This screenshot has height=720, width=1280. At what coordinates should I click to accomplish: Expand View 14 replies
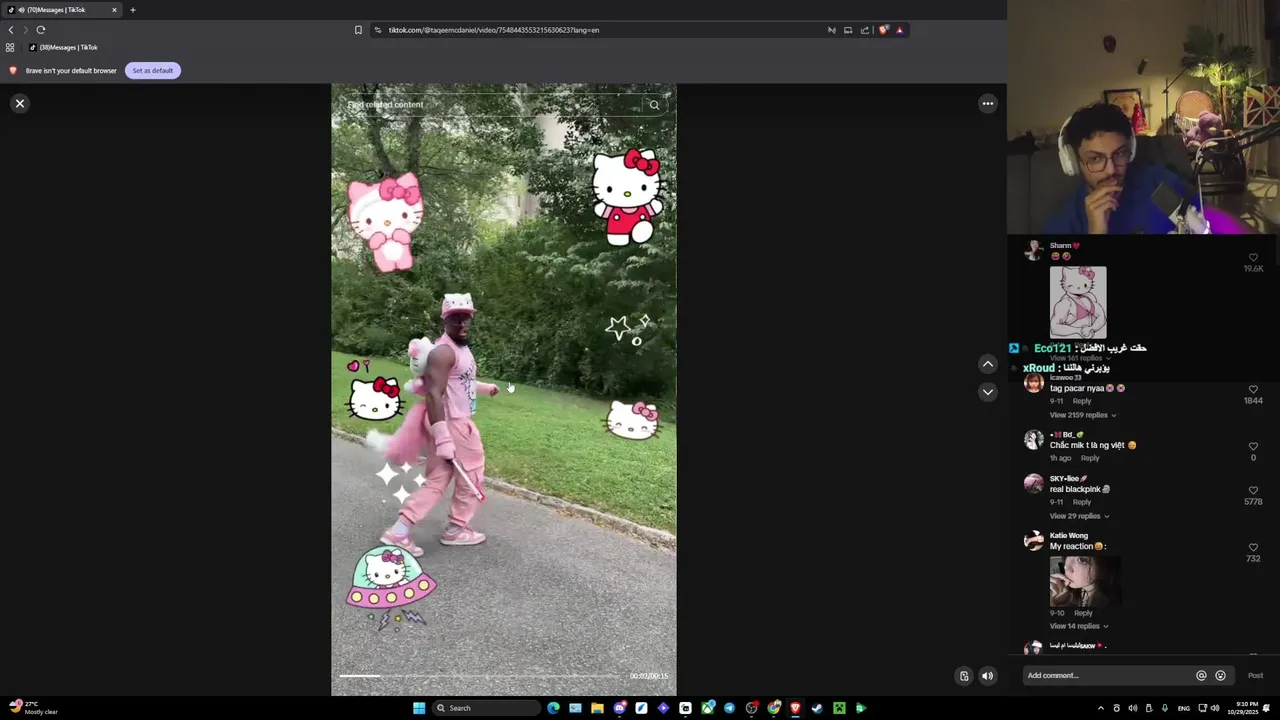coord(1079,626)
